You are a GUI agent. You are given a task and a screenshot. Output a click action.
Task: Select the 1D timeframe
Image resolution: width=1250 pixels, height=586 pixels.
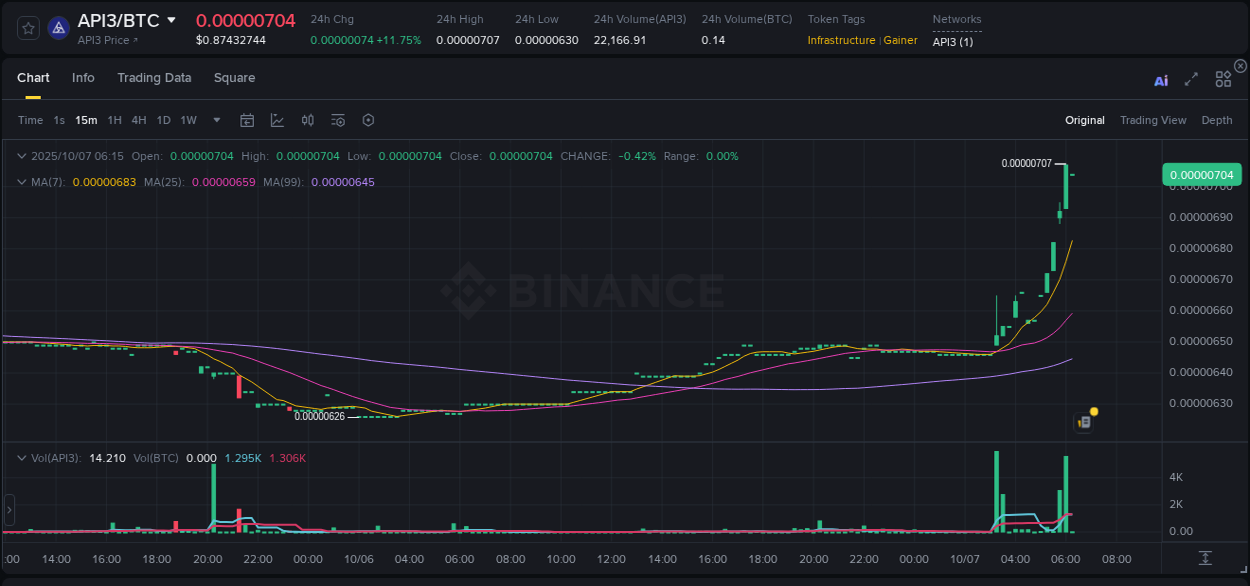(163, 120)
